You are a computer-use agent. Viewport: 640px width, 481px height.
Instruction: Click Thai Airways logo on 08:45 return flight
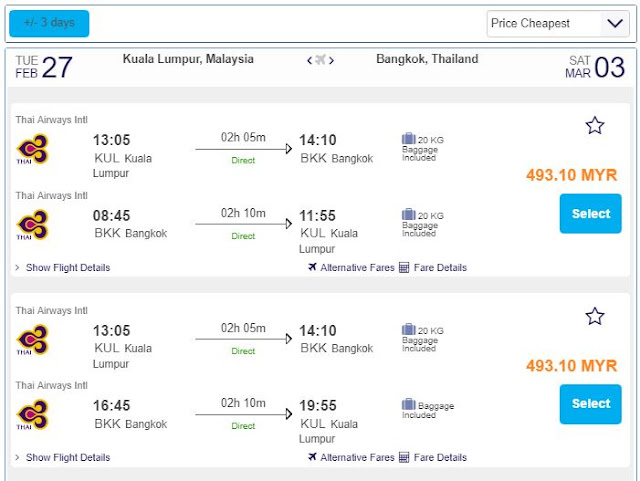(32, 225)
